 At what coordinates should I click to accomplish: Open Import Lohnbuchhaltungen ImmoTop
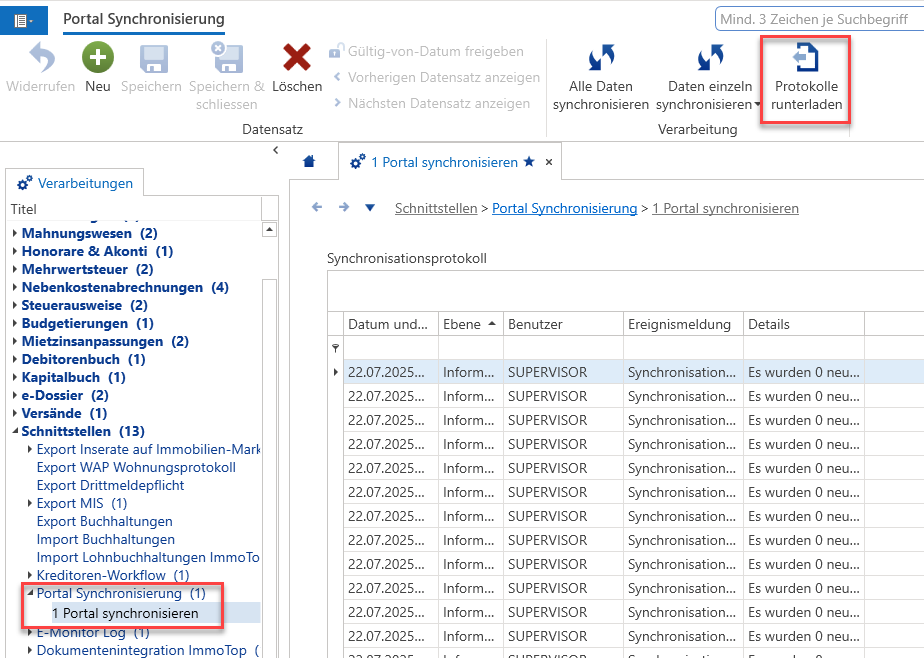[x=148, y=557]
